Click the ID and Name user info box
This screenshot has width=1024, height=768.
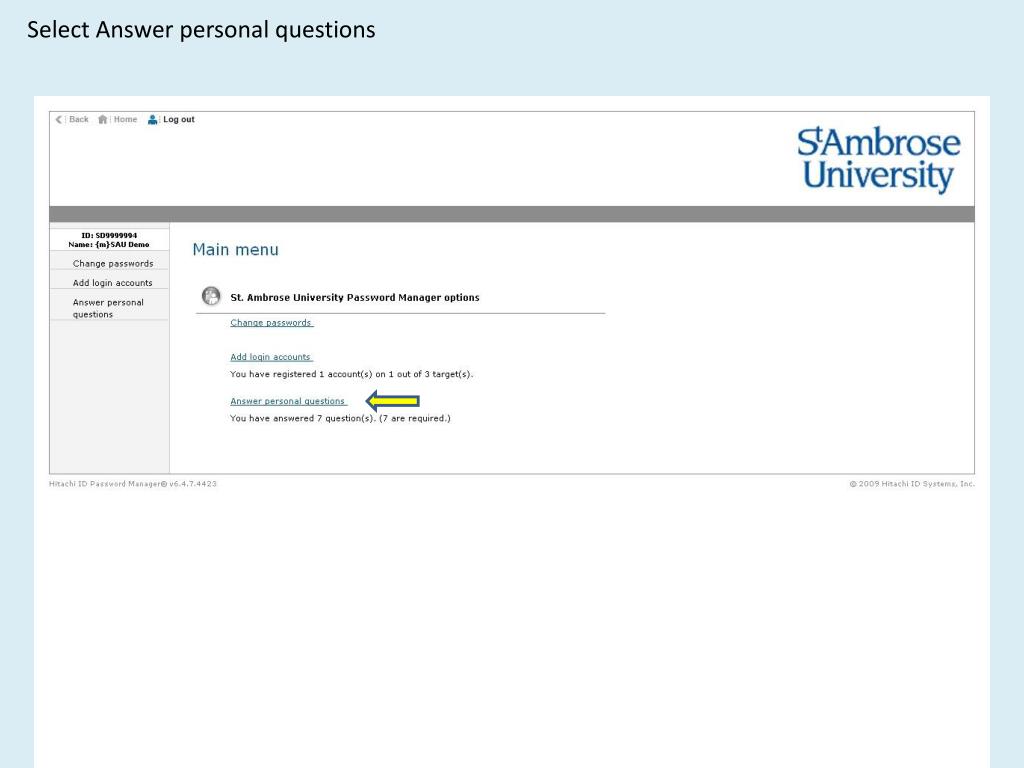(x=109, y=240)
